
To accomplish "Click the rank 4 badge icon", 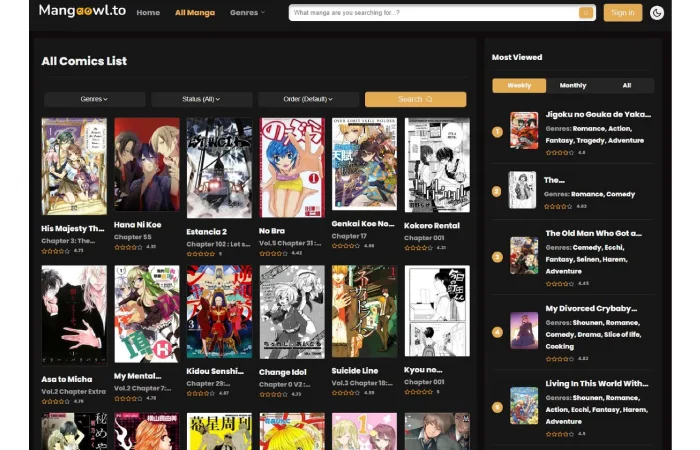I will [x=497, y=332].
